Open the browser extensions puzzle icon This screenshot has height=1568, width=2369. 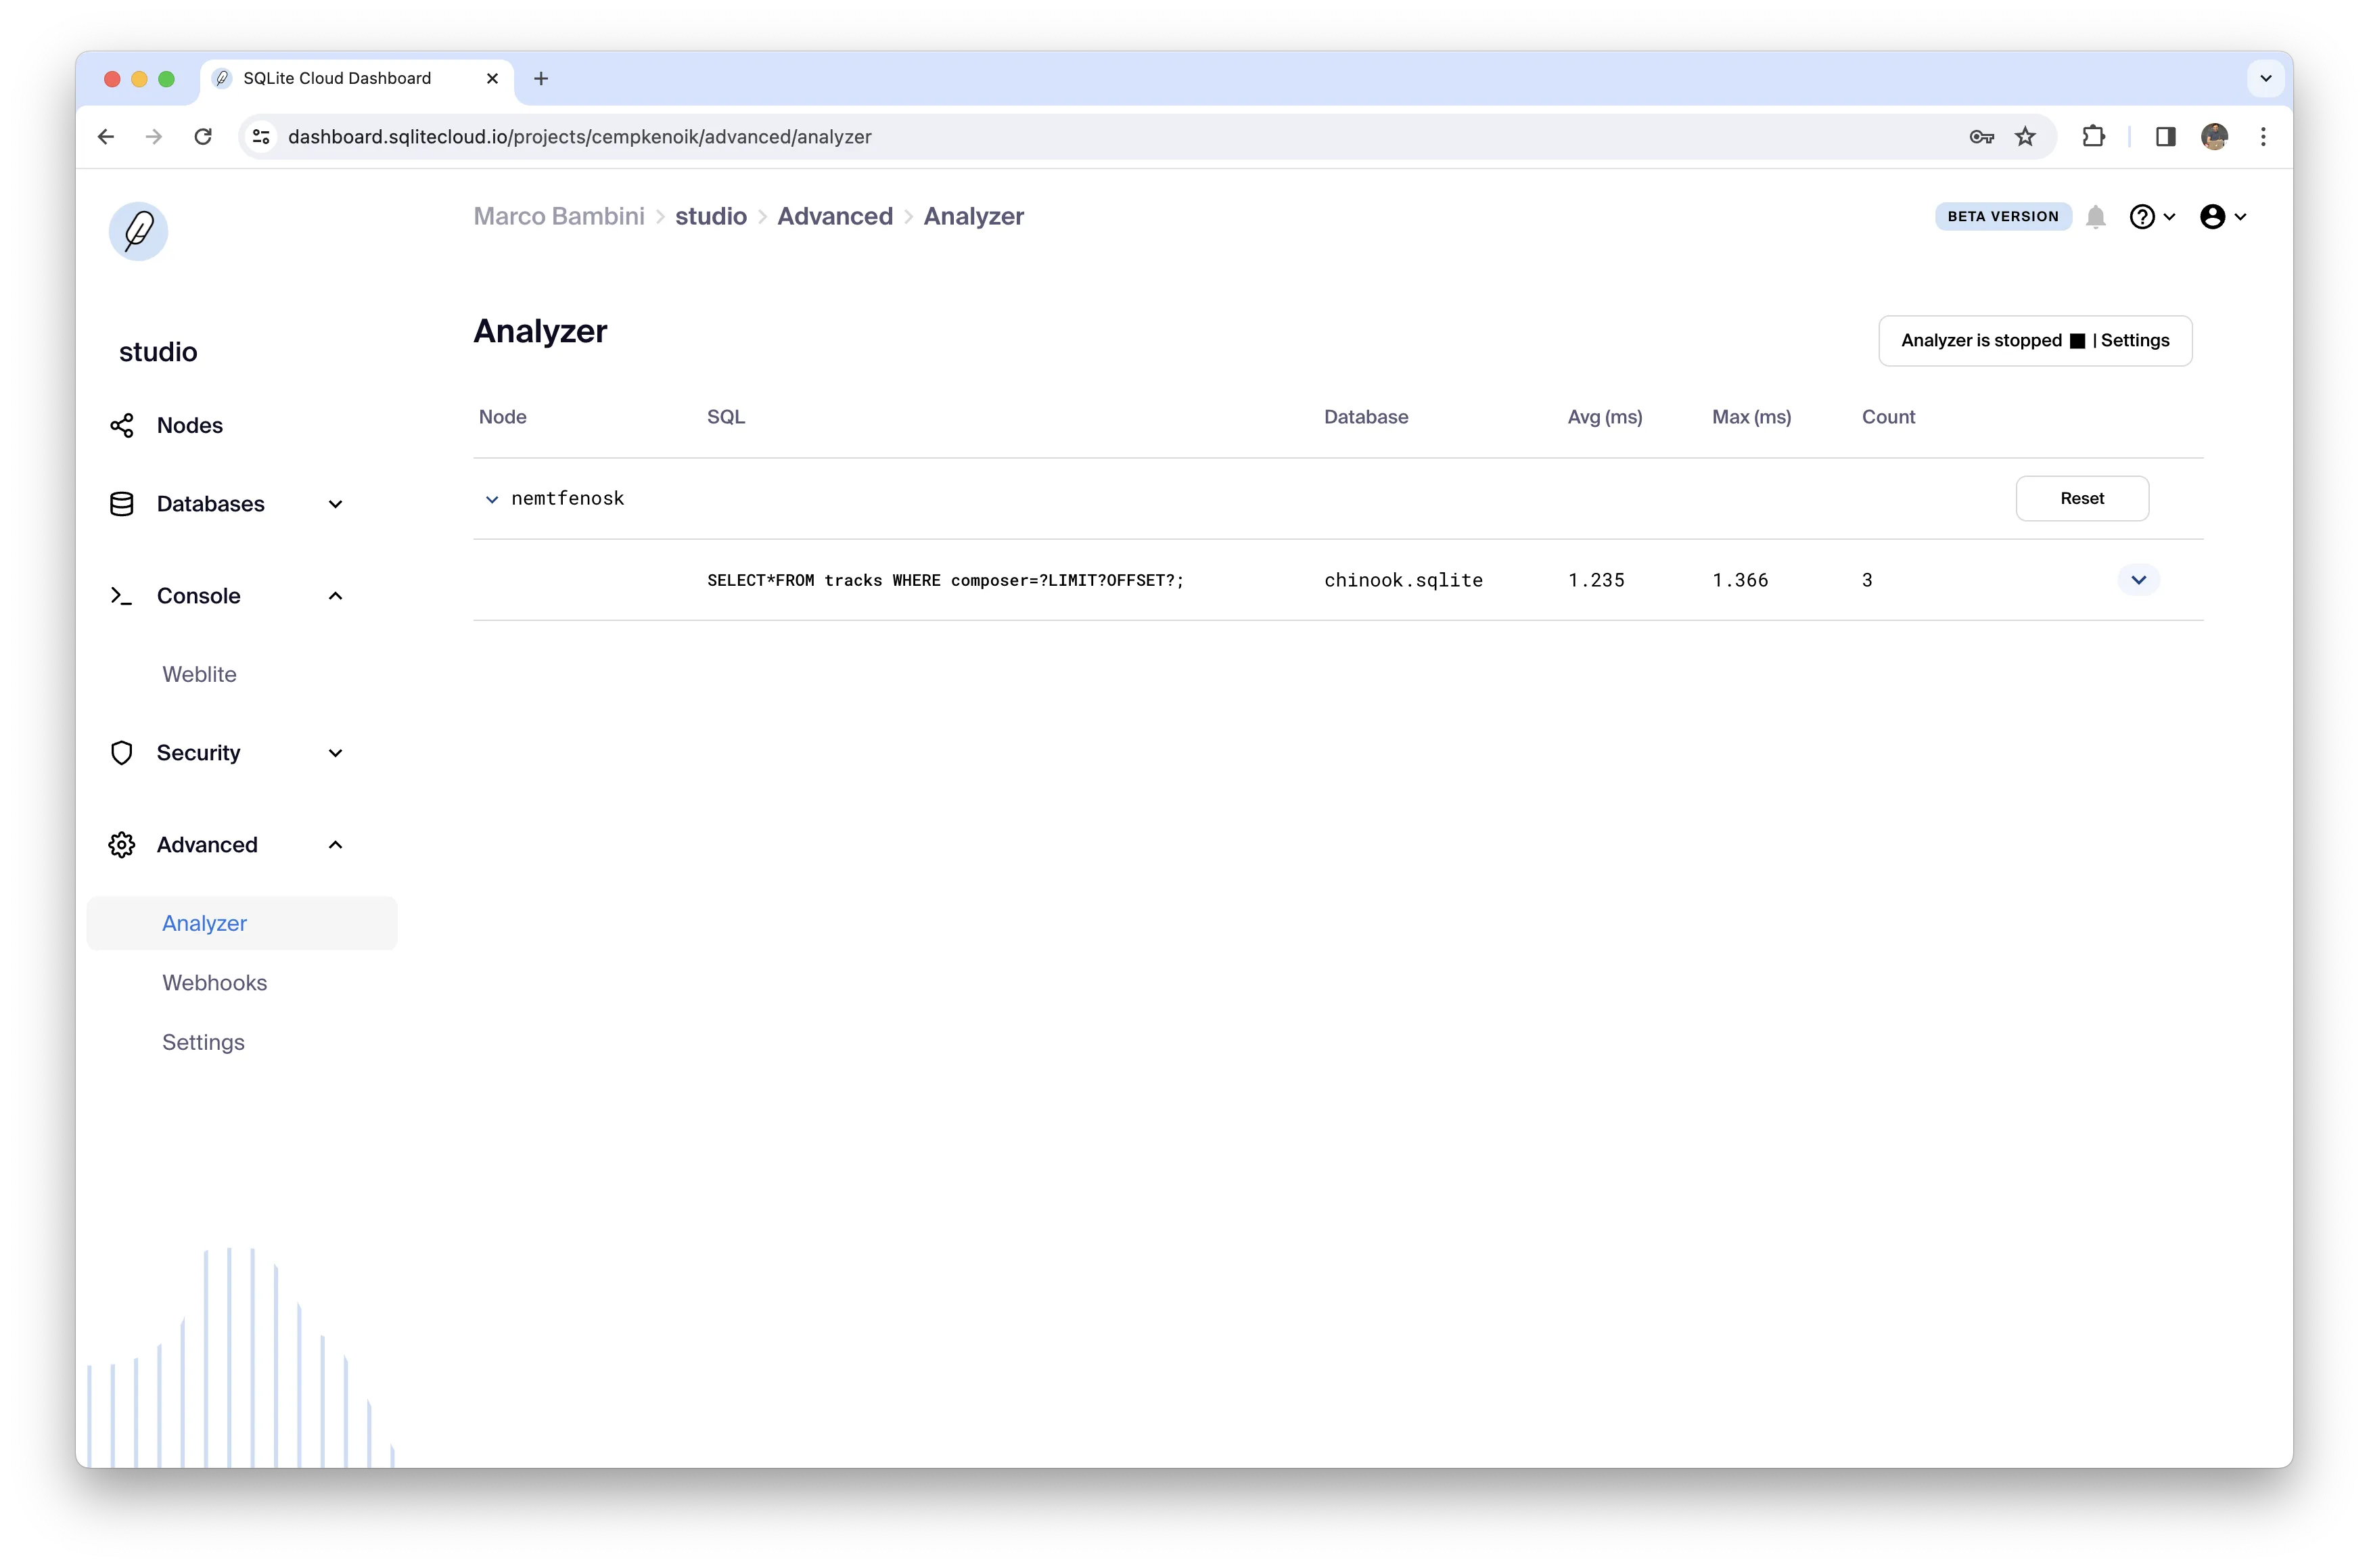[x=2092, y=137]
